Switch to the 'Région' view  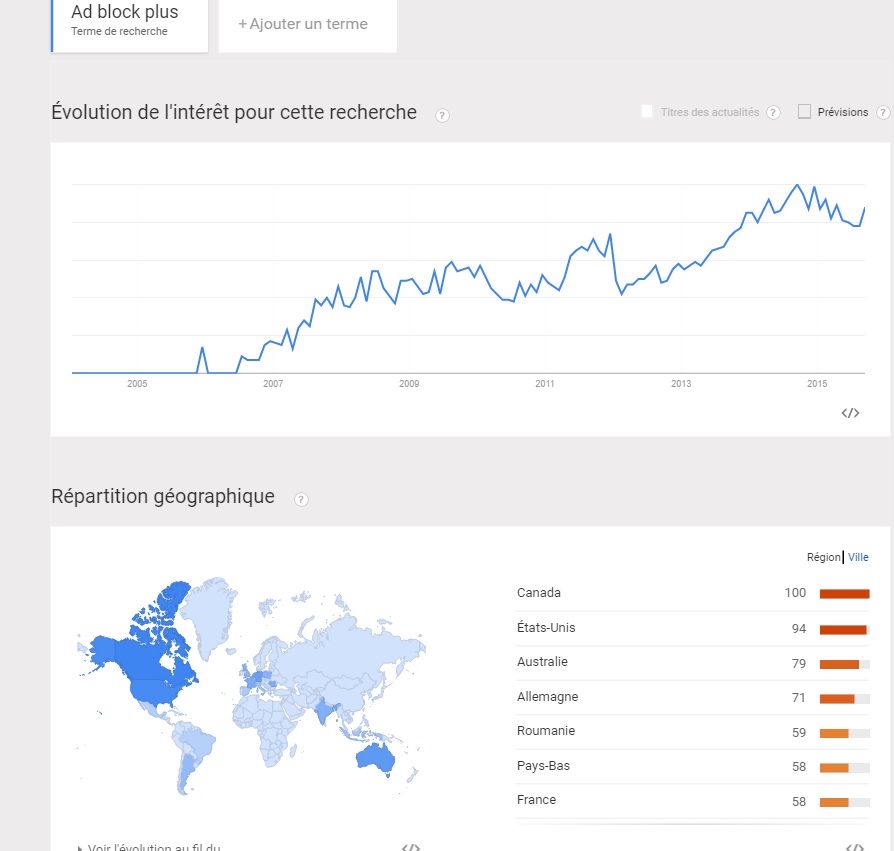pyautogui.click(x=823, y=557)
